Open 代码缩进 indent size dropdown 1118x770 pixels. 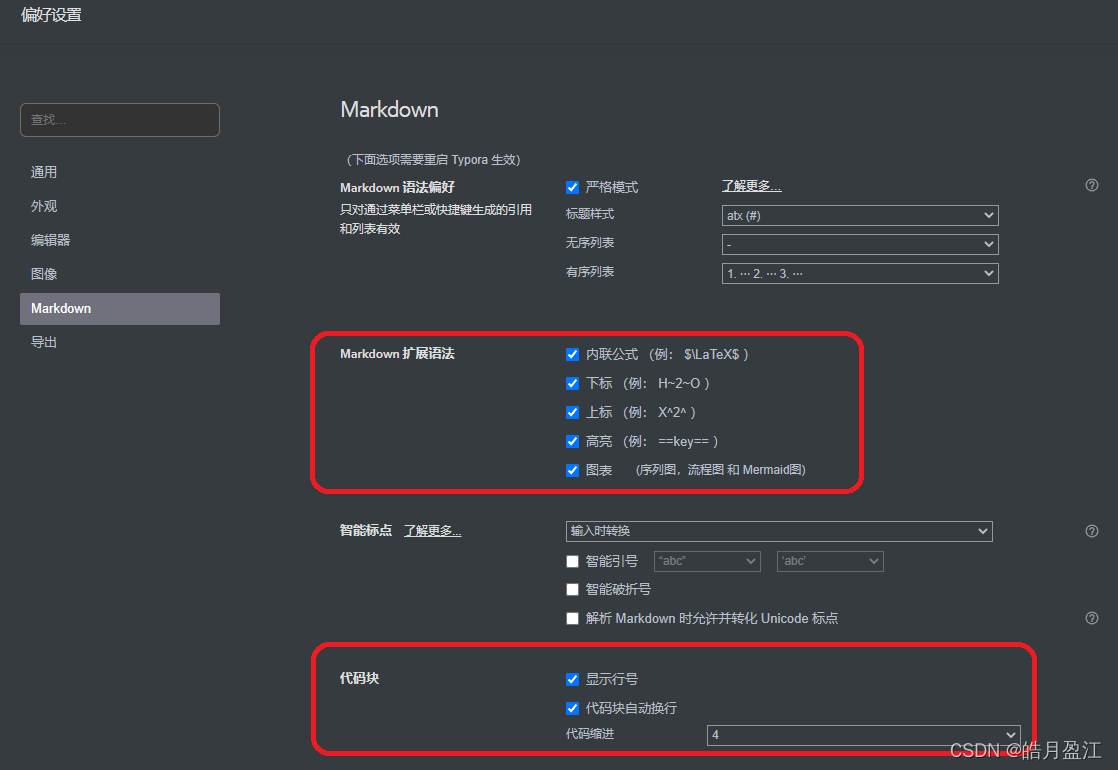click(x=863, y=735)
